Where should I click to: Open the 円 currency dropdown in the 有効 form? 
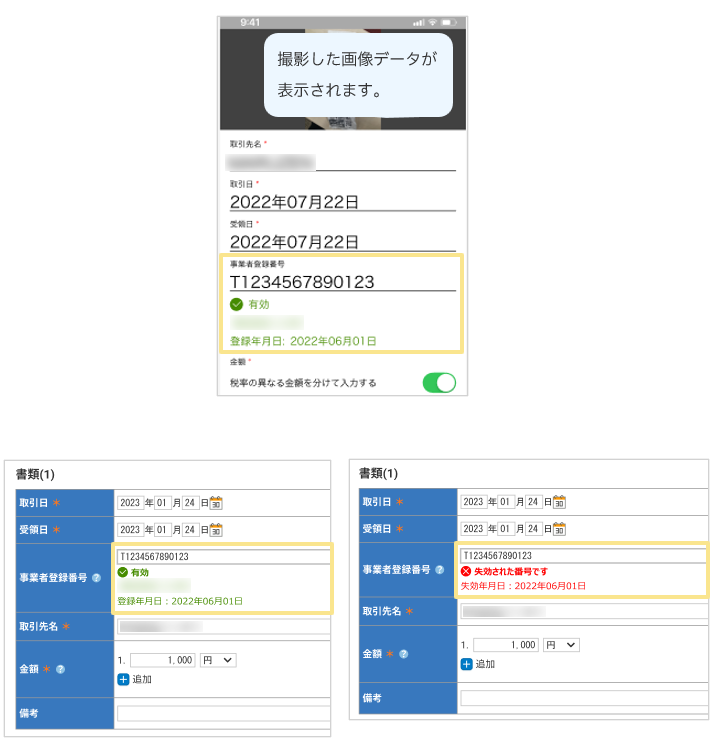(x=217, y=660)
